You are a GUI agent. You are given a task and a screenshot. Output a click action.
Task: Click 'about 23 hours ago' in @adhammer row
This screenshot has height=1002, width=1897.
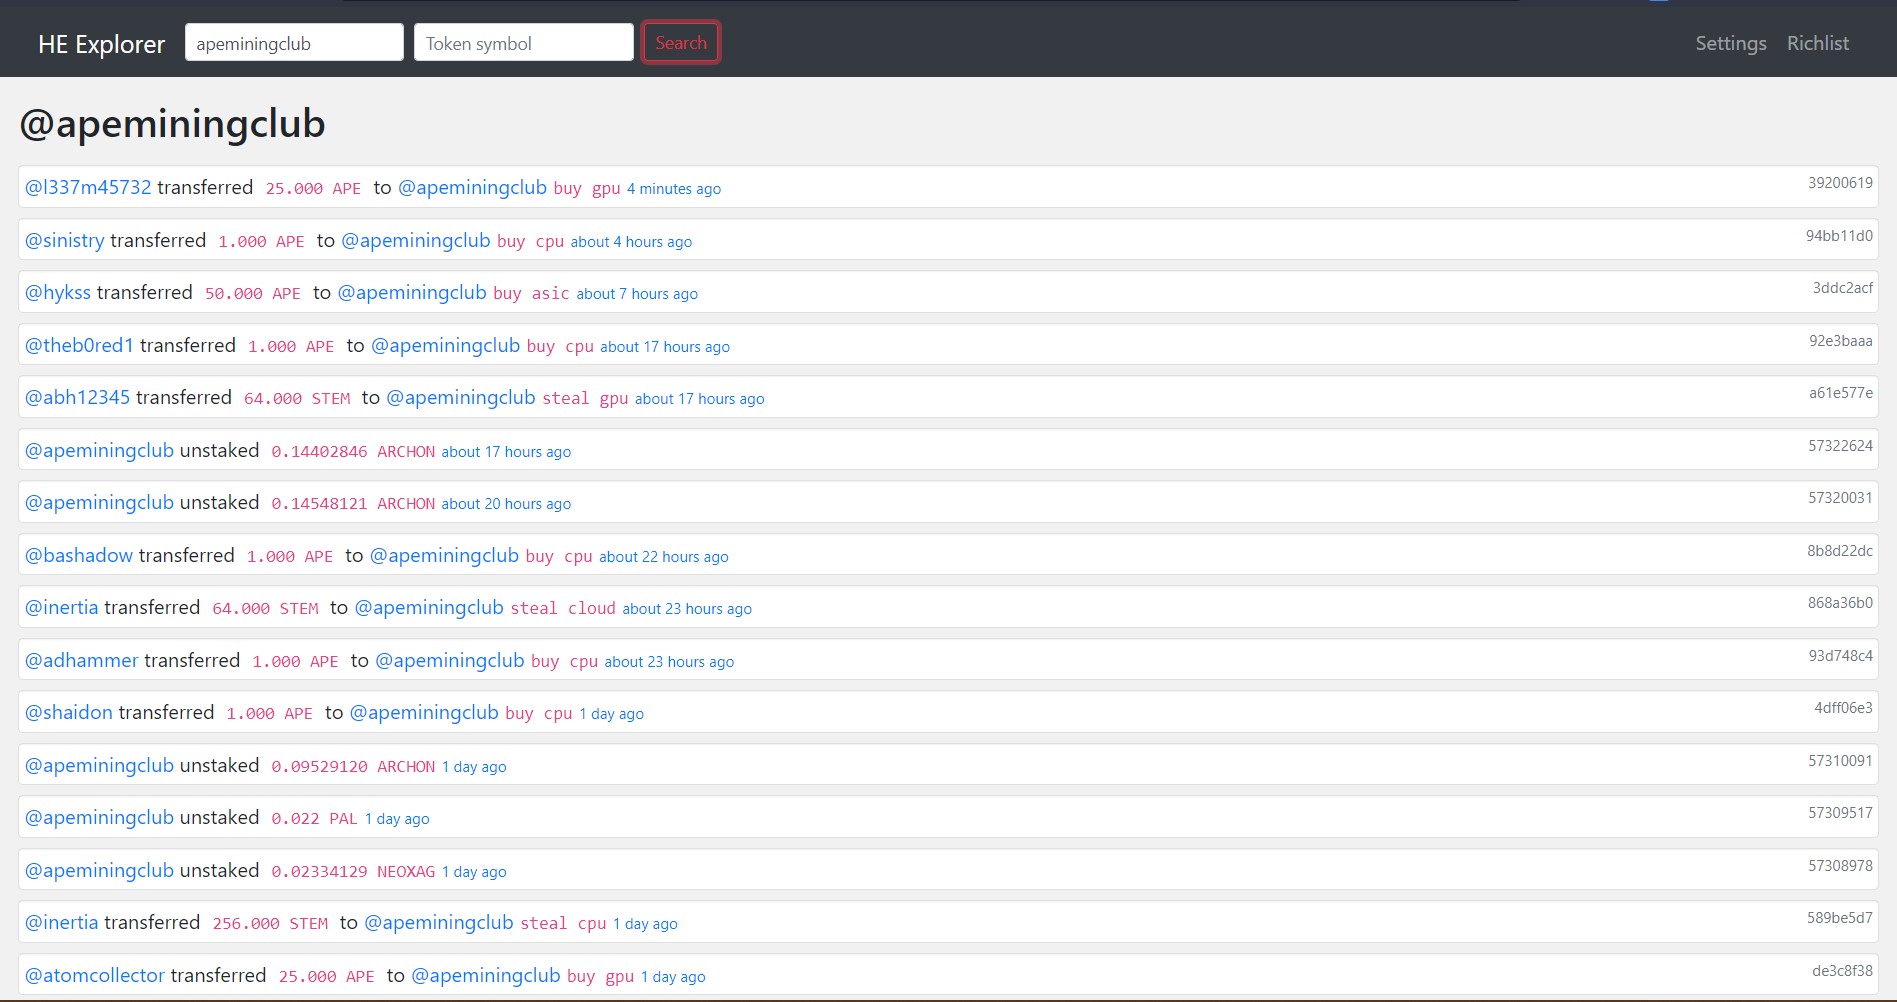[x=669, y=661]
